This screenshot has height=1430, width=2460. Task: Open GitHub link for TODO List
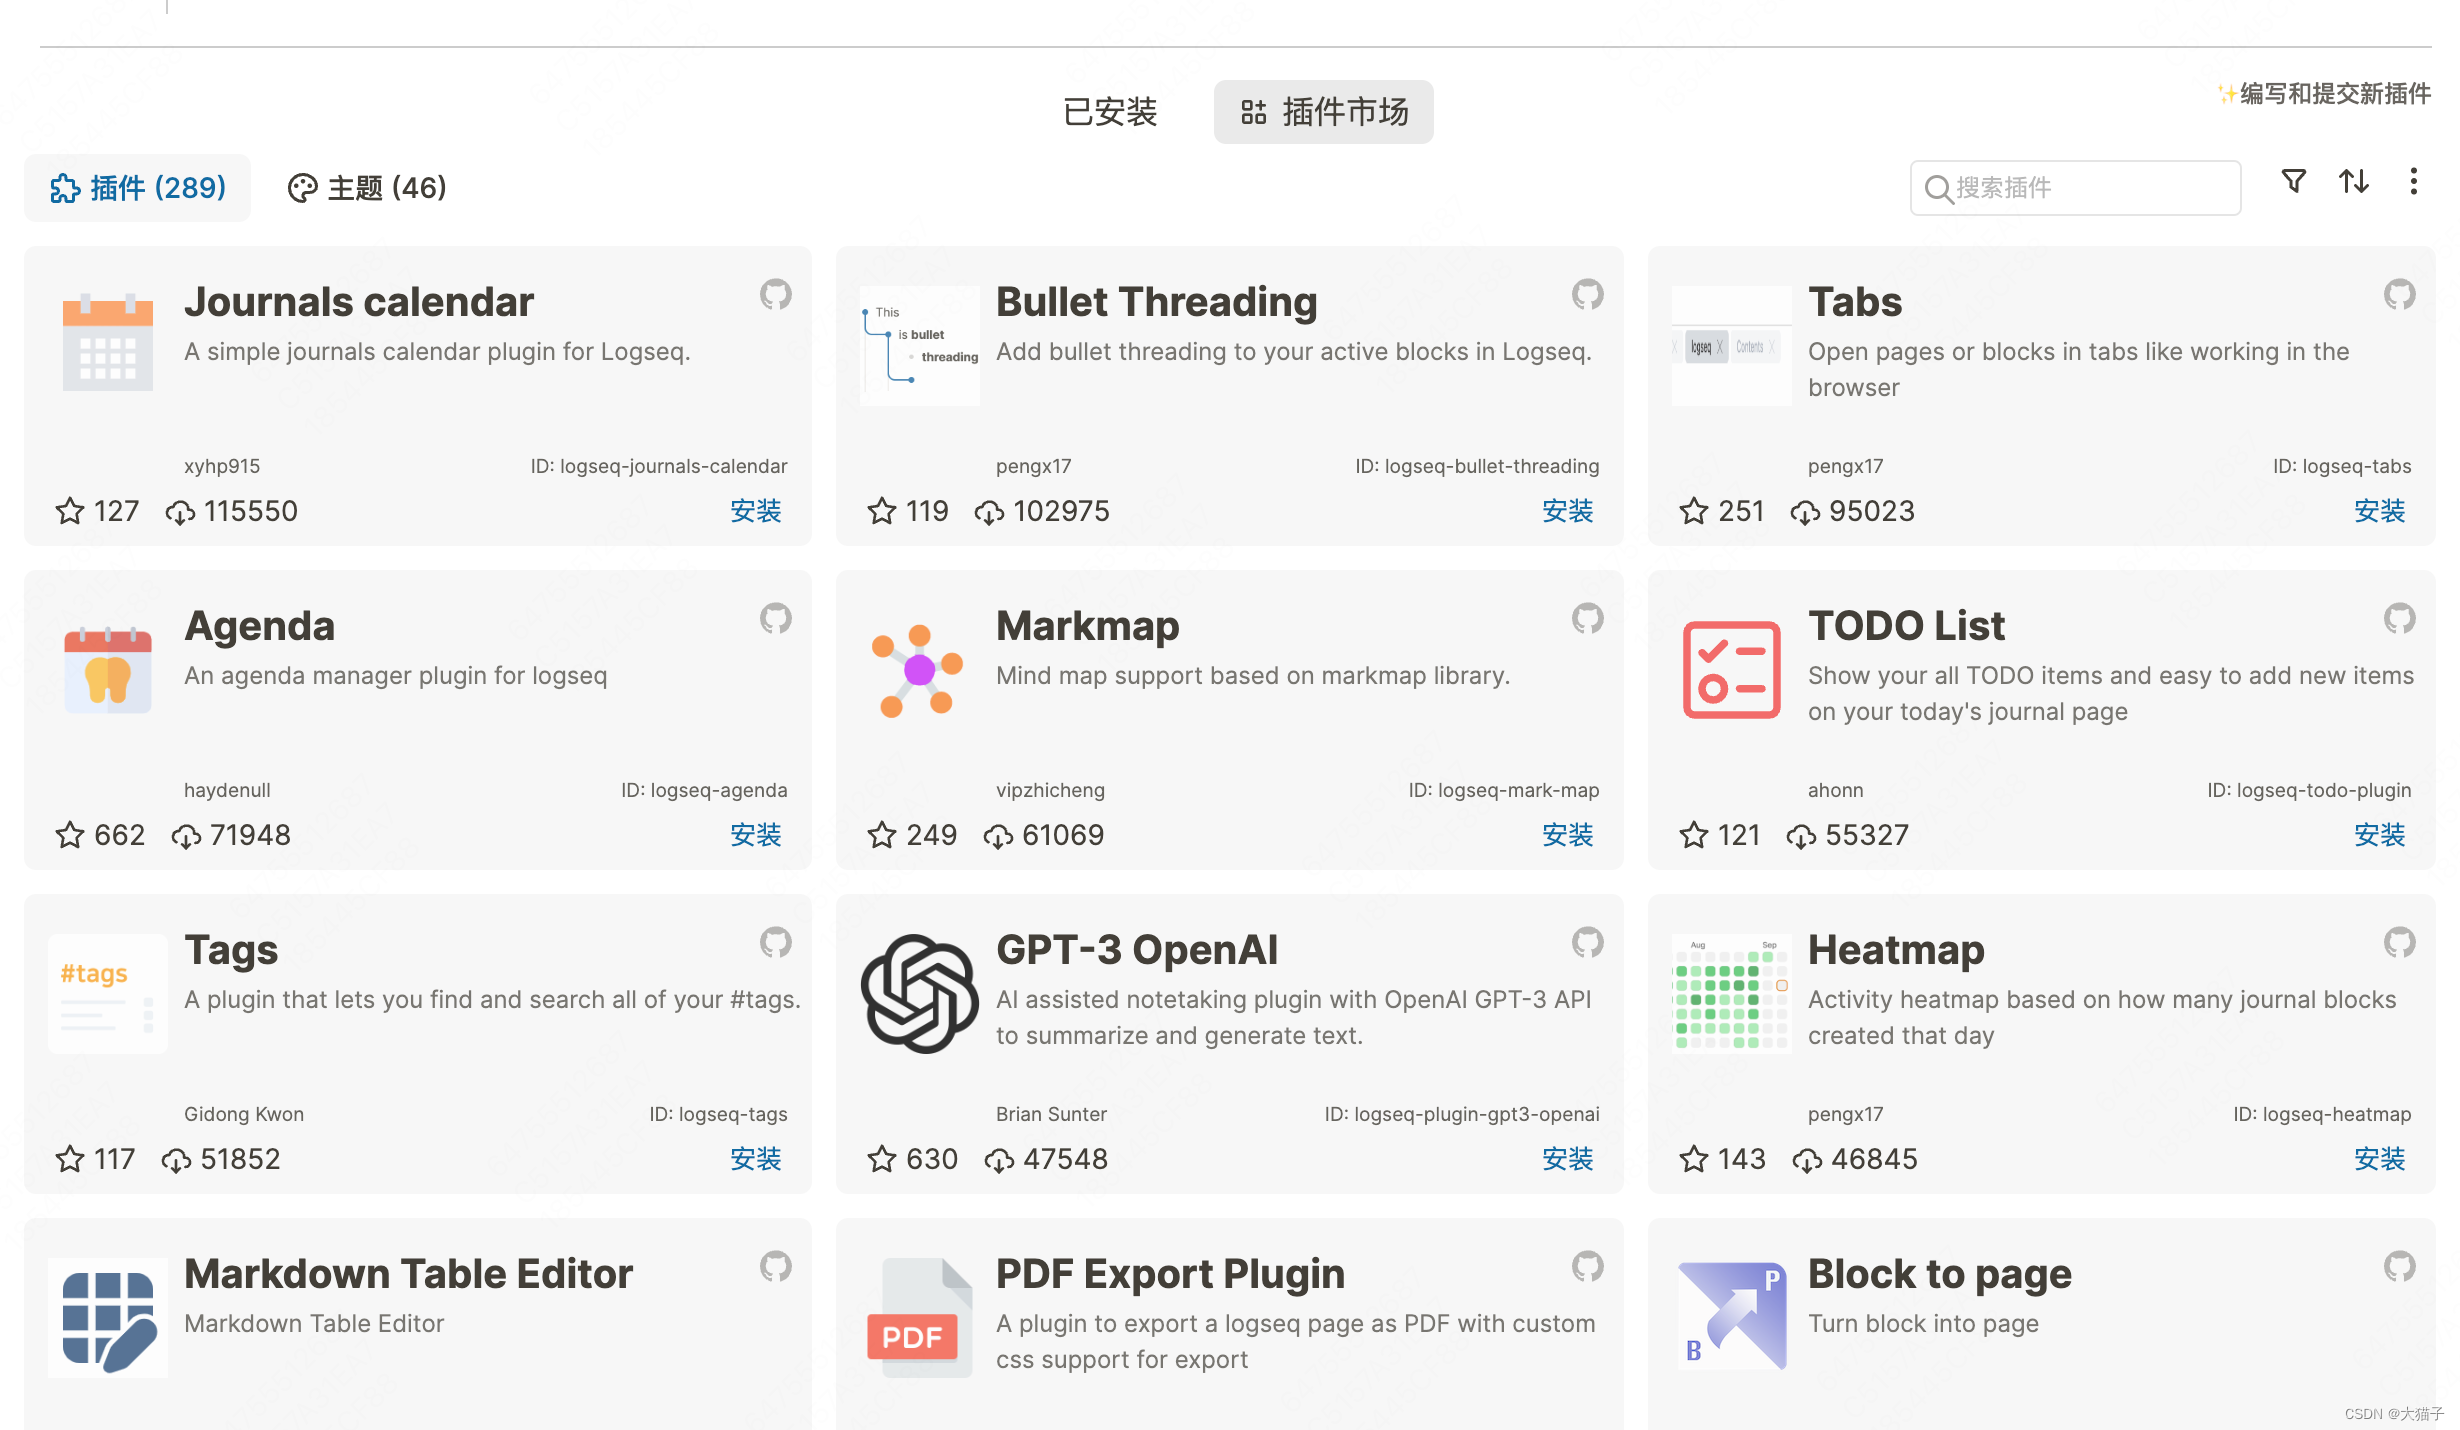click(x=2399, y=618)
